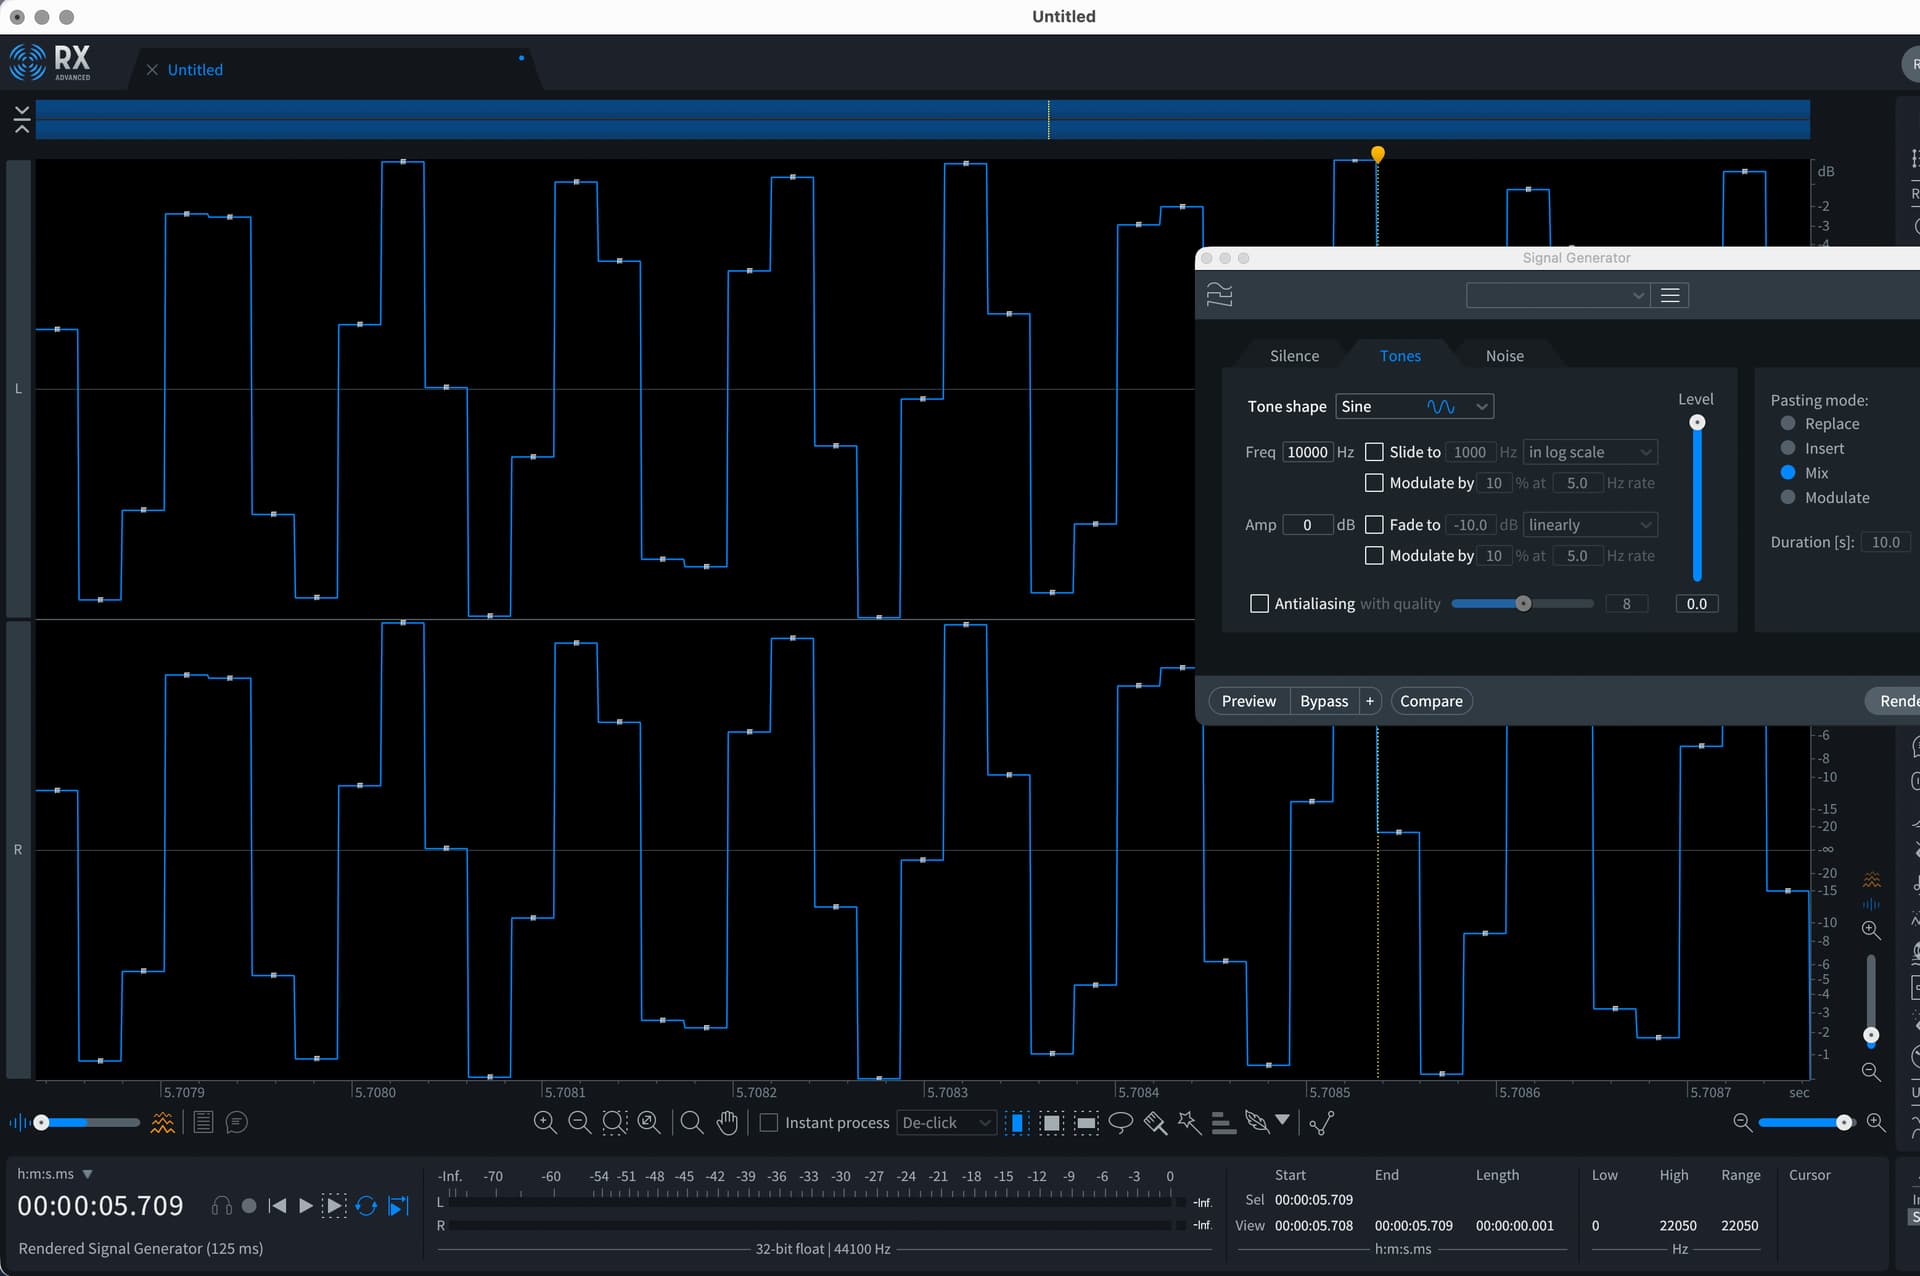
Task: Open the Signal Generator preset menu icon
Action: click(1669, 295)
